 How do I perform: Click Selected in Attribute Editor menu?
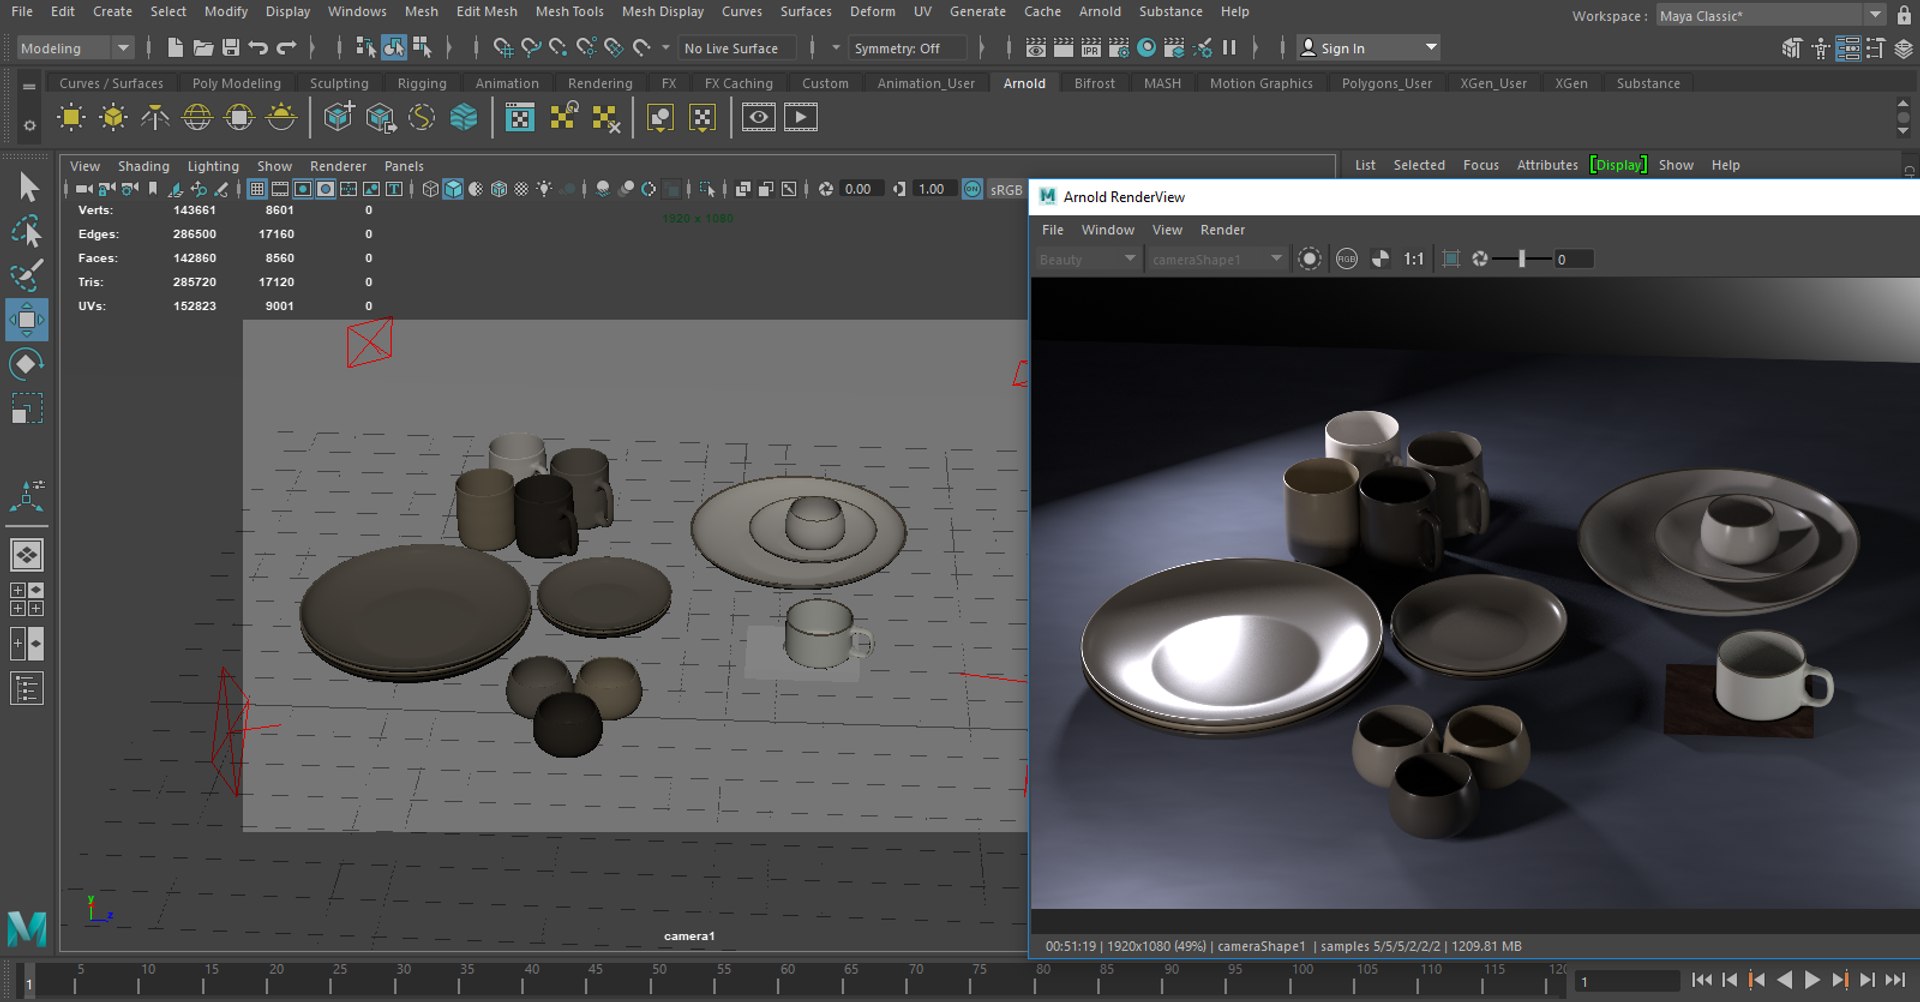[1419, 165]
